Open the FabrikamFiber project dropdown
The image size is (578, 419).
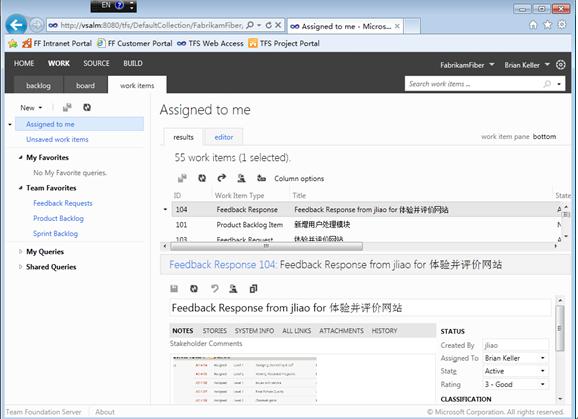tap(467, 65)
